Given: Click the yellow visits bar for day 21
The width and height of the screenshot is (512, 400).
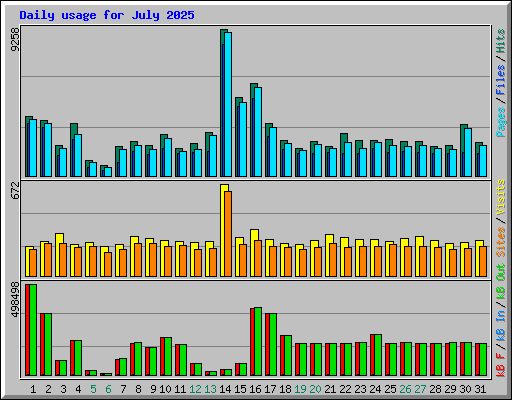Looking at the screenshot, I should [x=328, y=255].
